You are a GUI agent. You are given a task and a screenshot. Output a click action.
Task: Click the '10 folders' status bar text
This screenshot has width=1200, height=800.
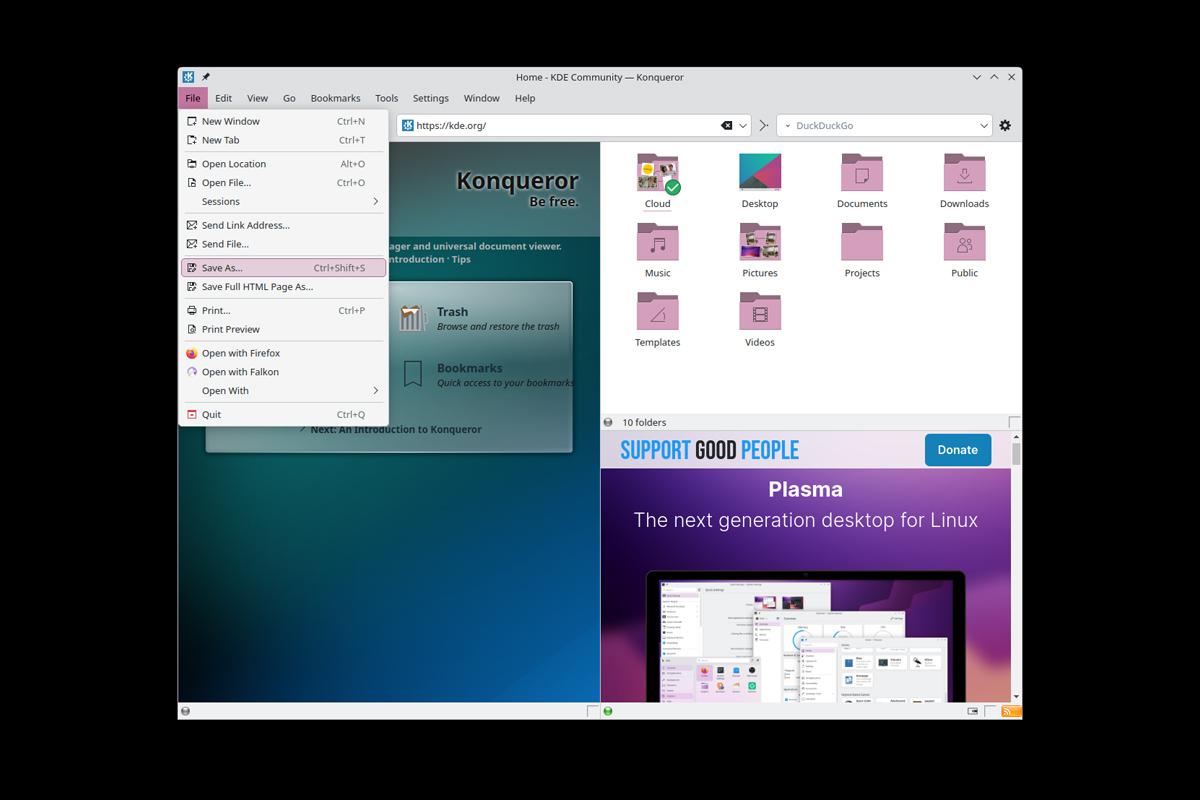point(644,422)
